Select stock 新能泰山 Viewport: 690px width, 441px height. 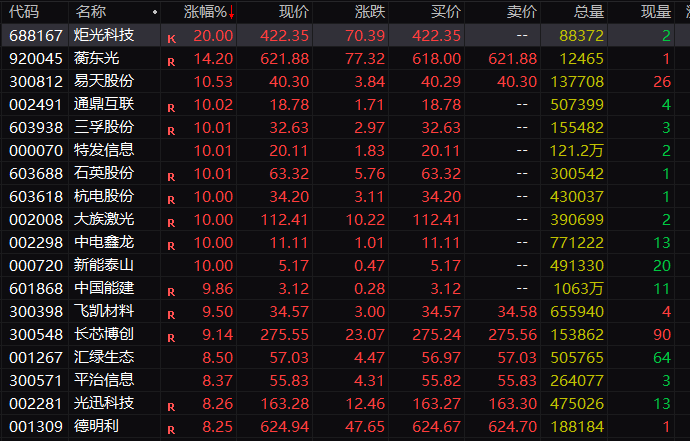click(104, 265)
